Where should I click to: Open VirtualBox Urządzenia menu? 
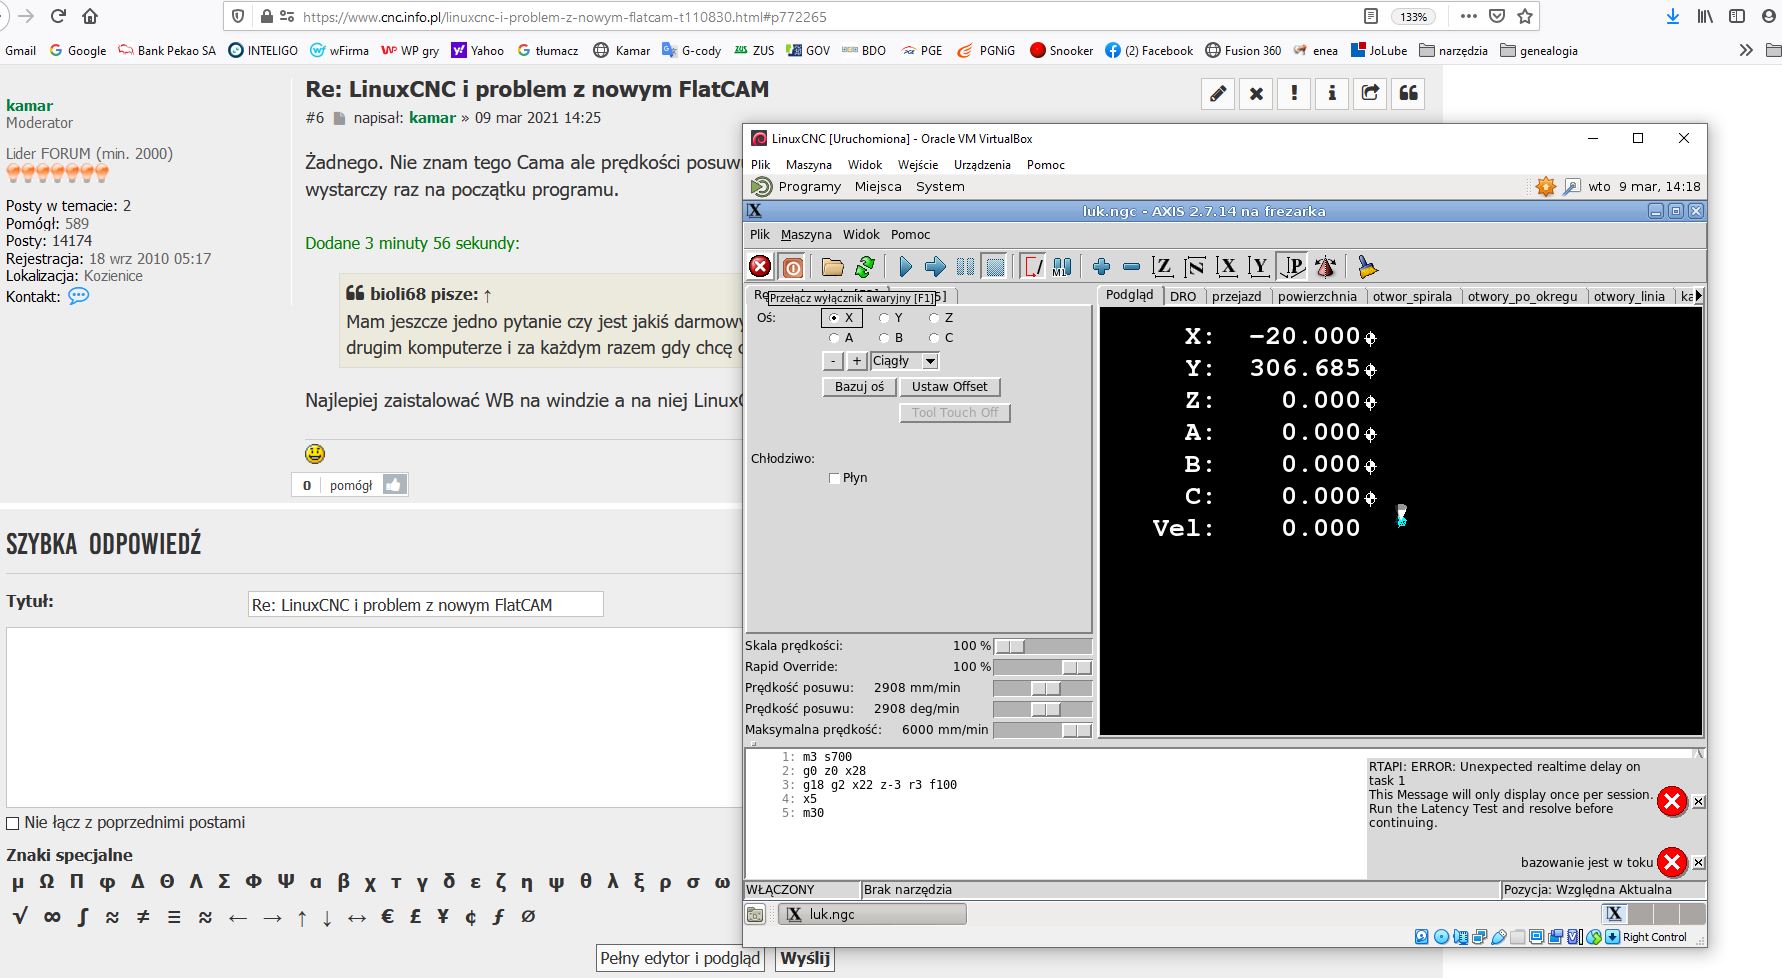[x=982, y=165]
